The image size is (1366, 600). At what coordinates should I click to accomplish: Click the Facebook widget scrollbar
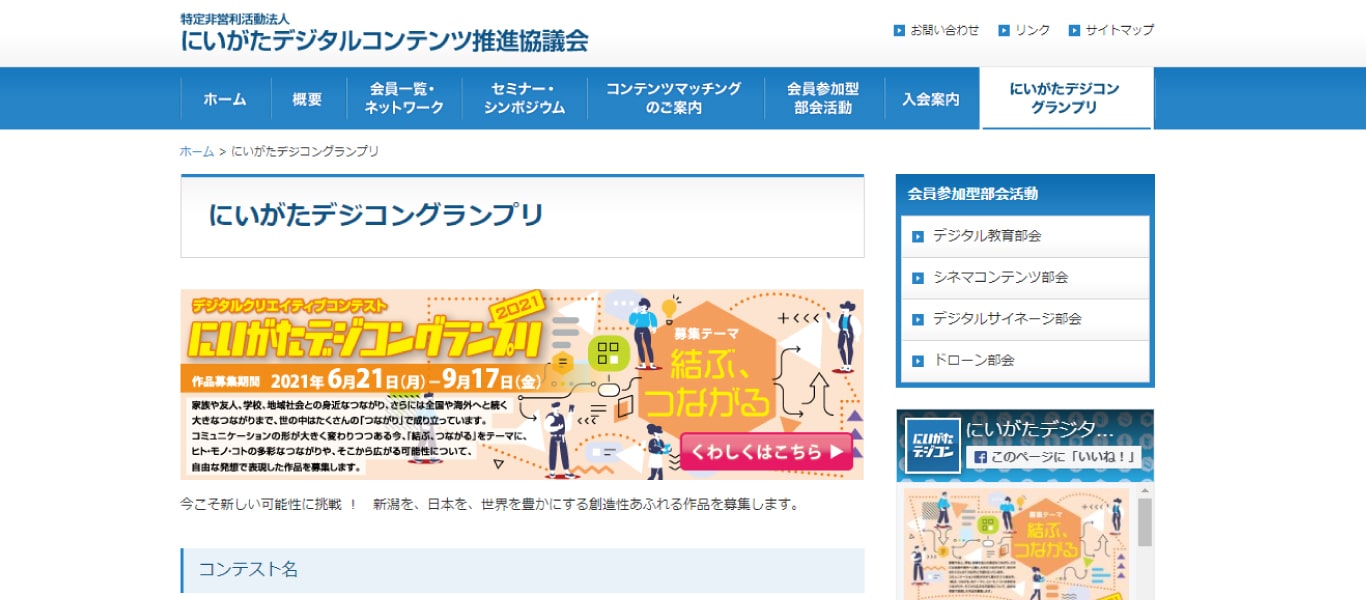(x=1144, y=523)
